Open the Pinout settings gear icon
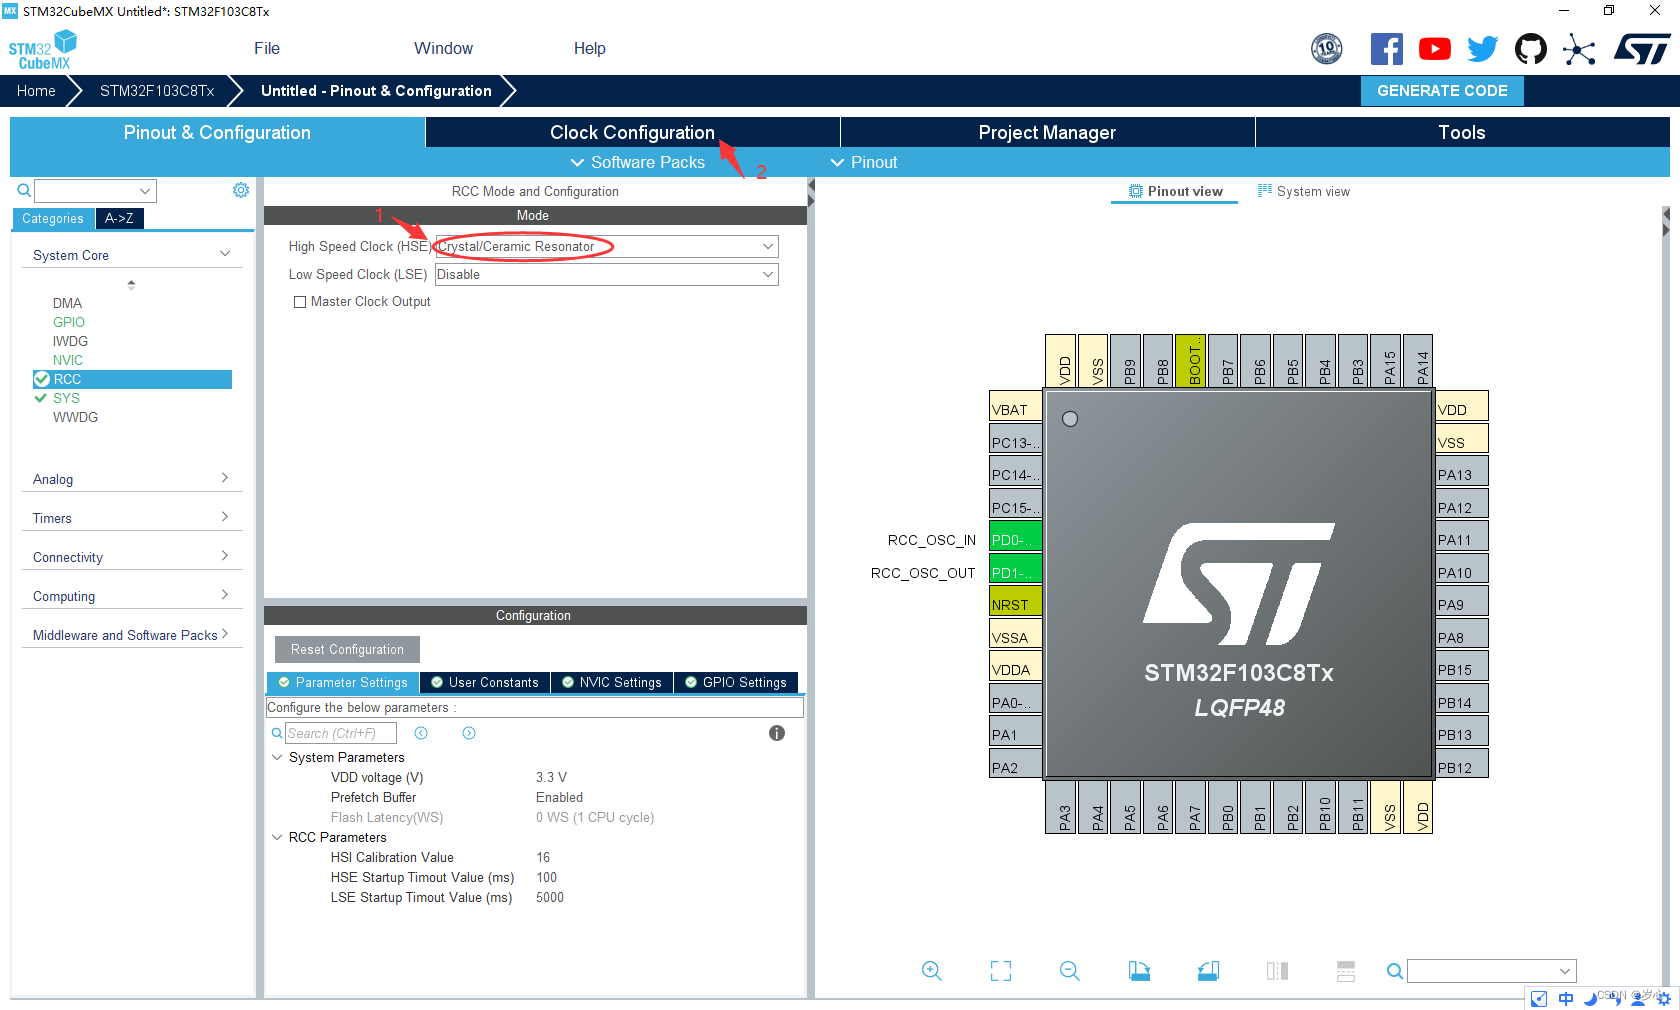The image size is (1680, 1010). 240,190
